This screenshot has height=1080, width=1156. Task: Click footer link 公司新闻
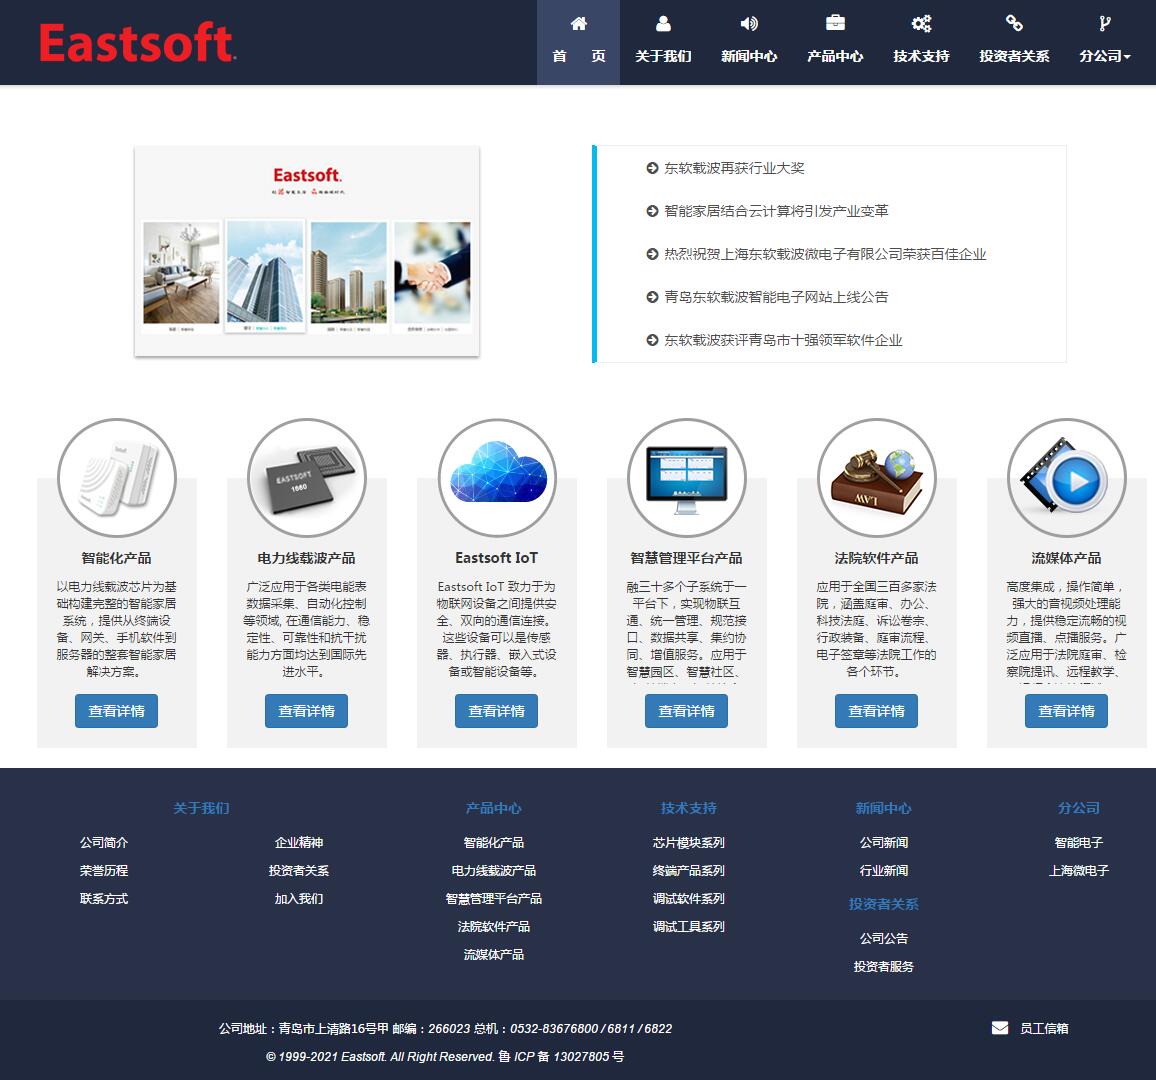point(884,842)
